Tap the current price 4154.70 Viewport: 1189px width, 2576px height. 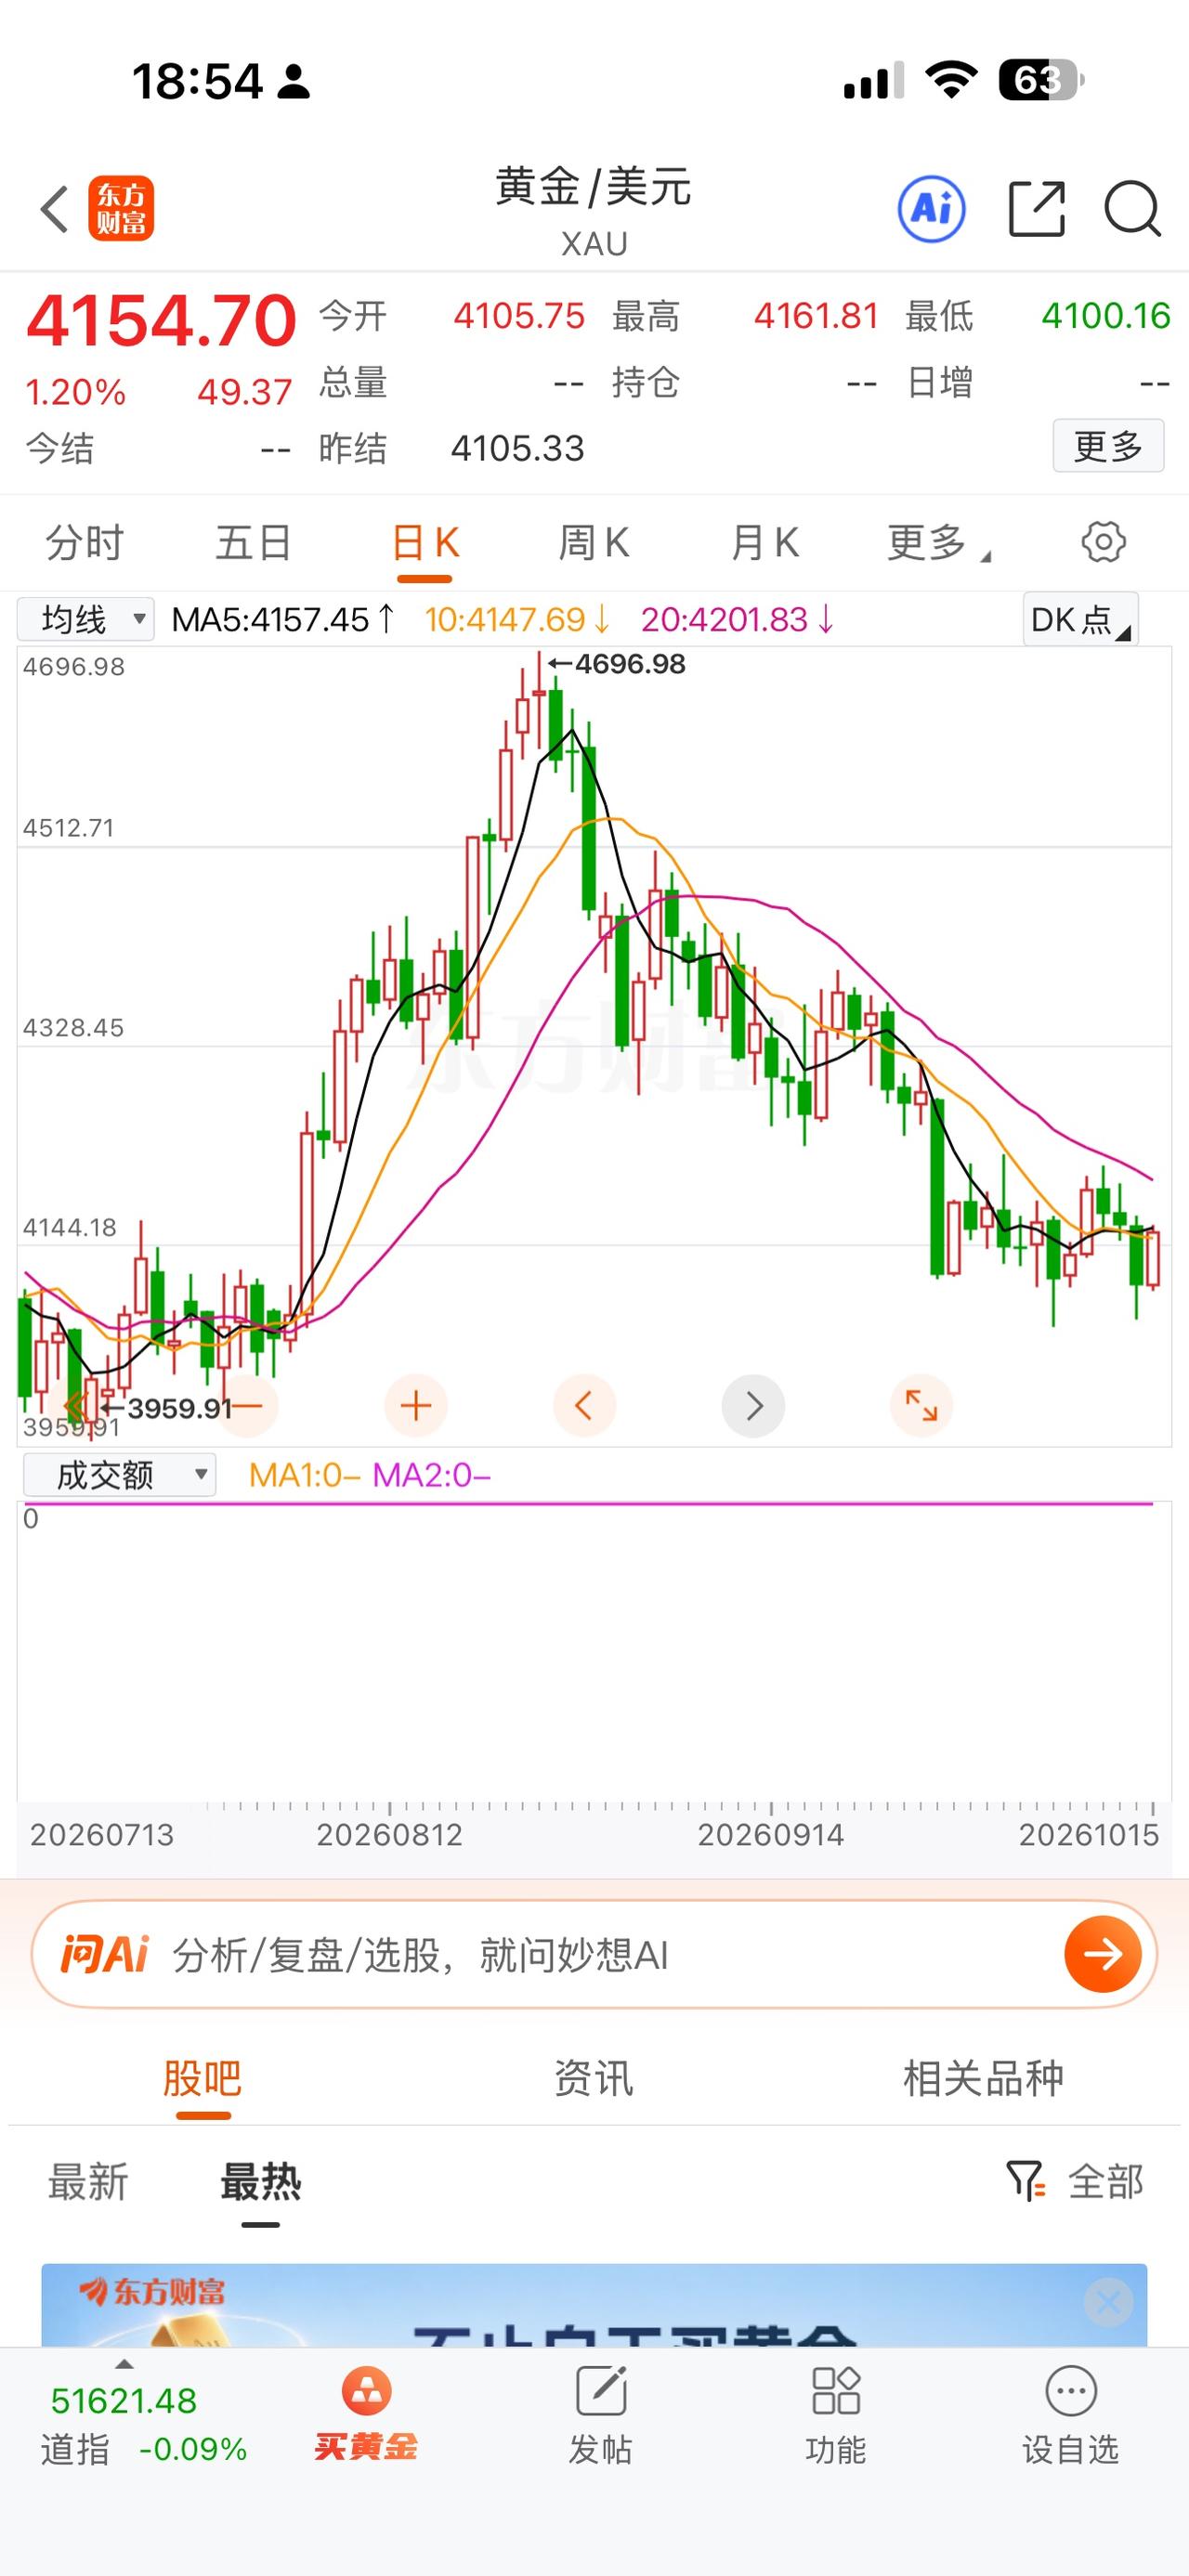click(x=161, y=321)
